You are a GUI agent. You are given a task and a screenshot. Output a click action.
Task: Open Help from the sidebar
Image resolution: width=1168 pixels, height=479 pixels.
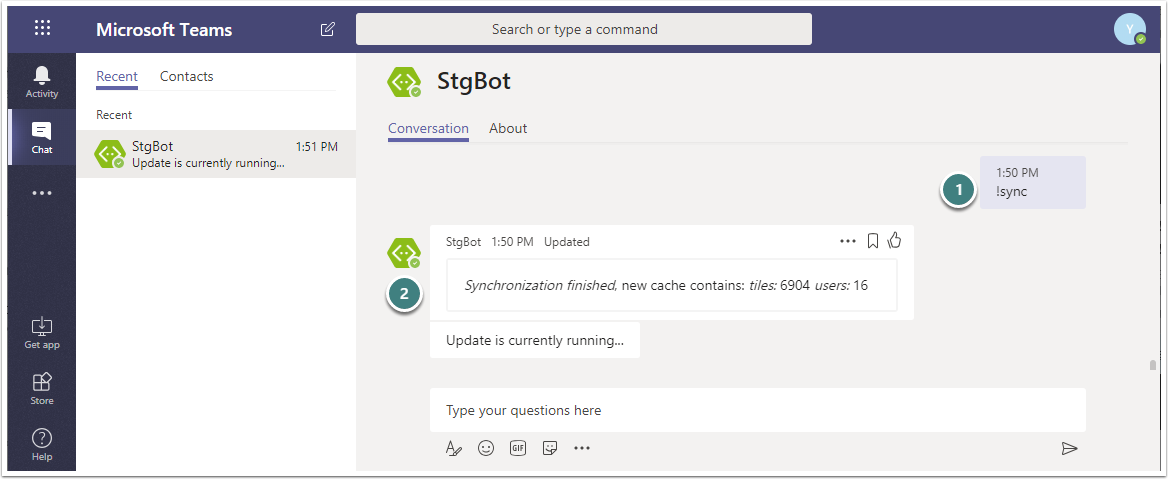coord(42,444)
